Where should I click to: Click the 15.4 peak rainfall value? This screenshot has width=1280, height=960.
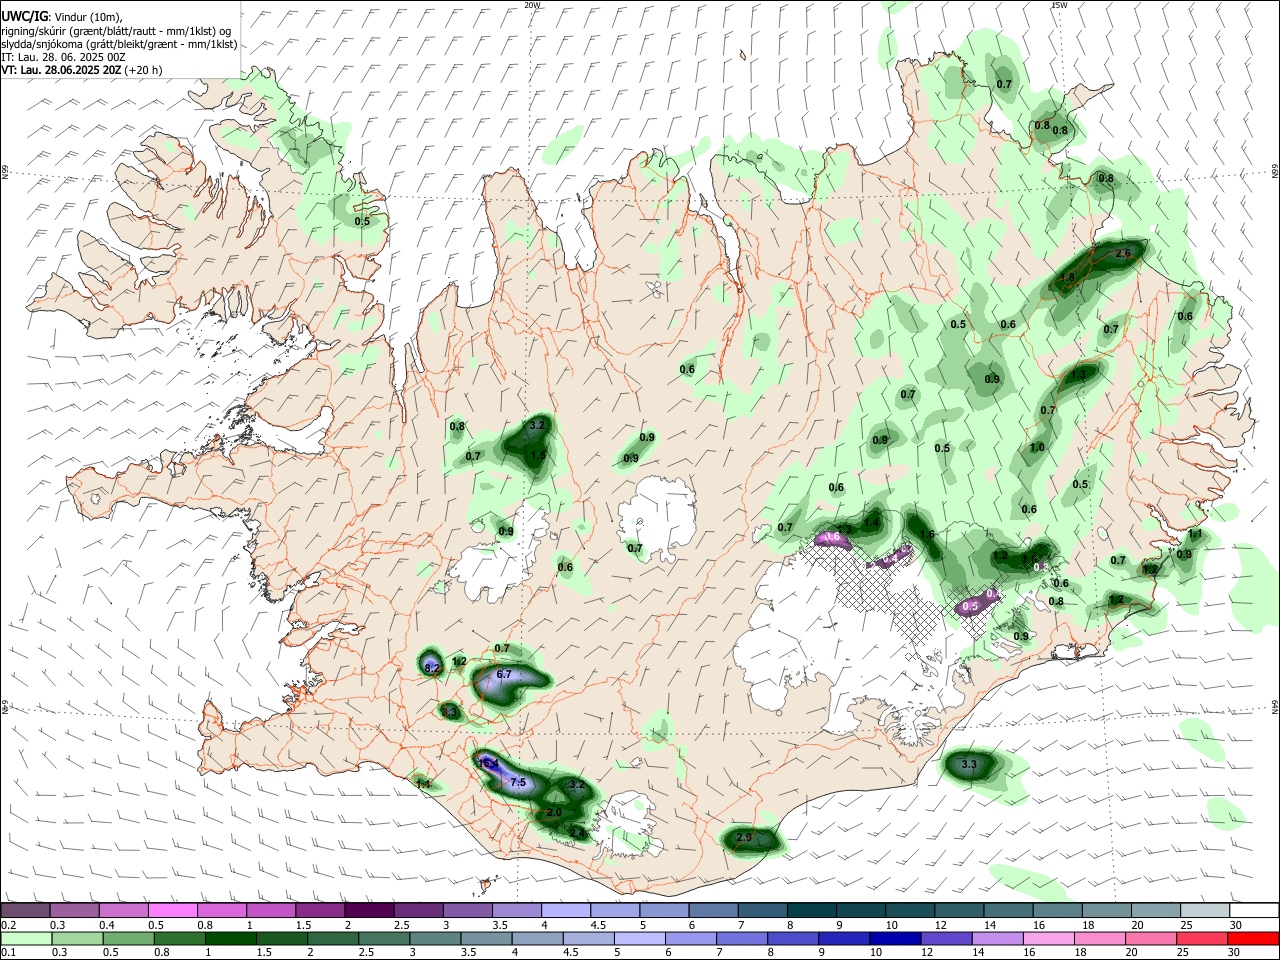(489, 765)
